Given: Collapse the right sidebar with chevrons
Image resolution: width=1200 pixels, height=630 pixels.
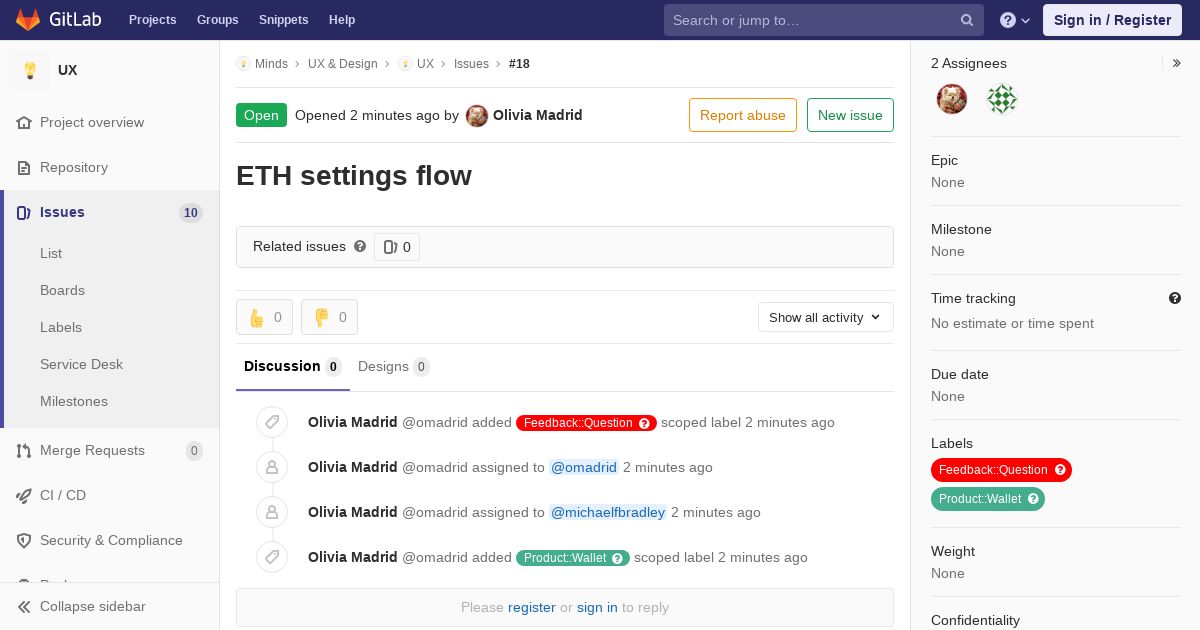Looking at the screenshot, I should (x=1177, y=63).
